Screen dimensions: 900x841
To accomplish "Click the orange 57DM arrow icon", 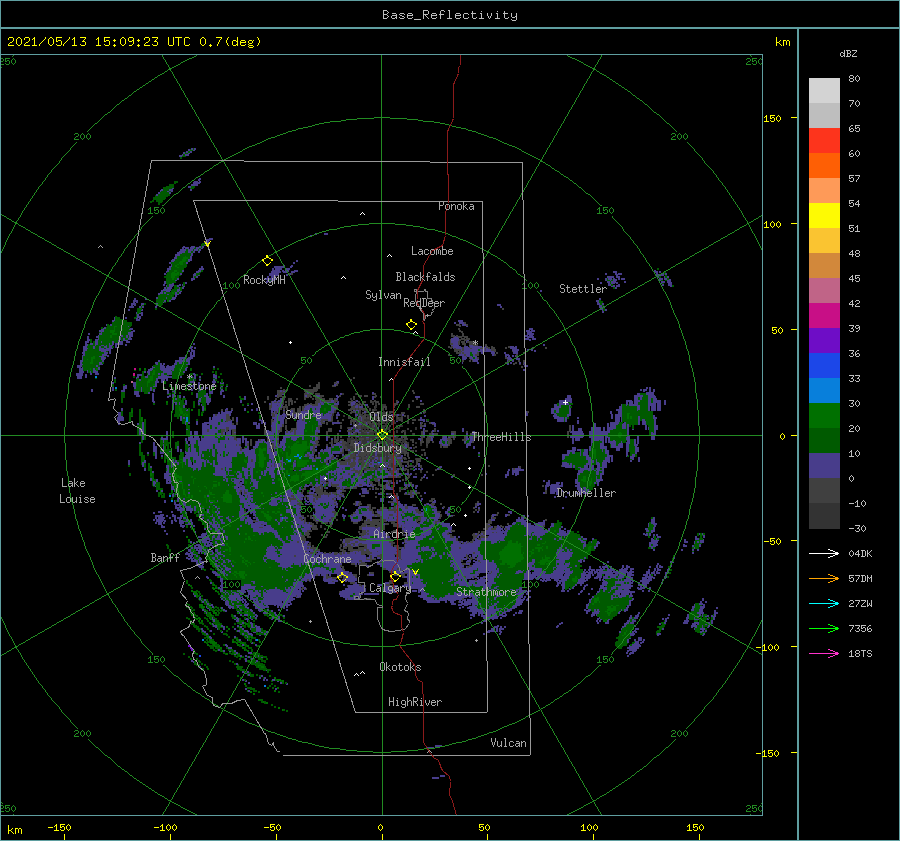I will tap(824, 579).
